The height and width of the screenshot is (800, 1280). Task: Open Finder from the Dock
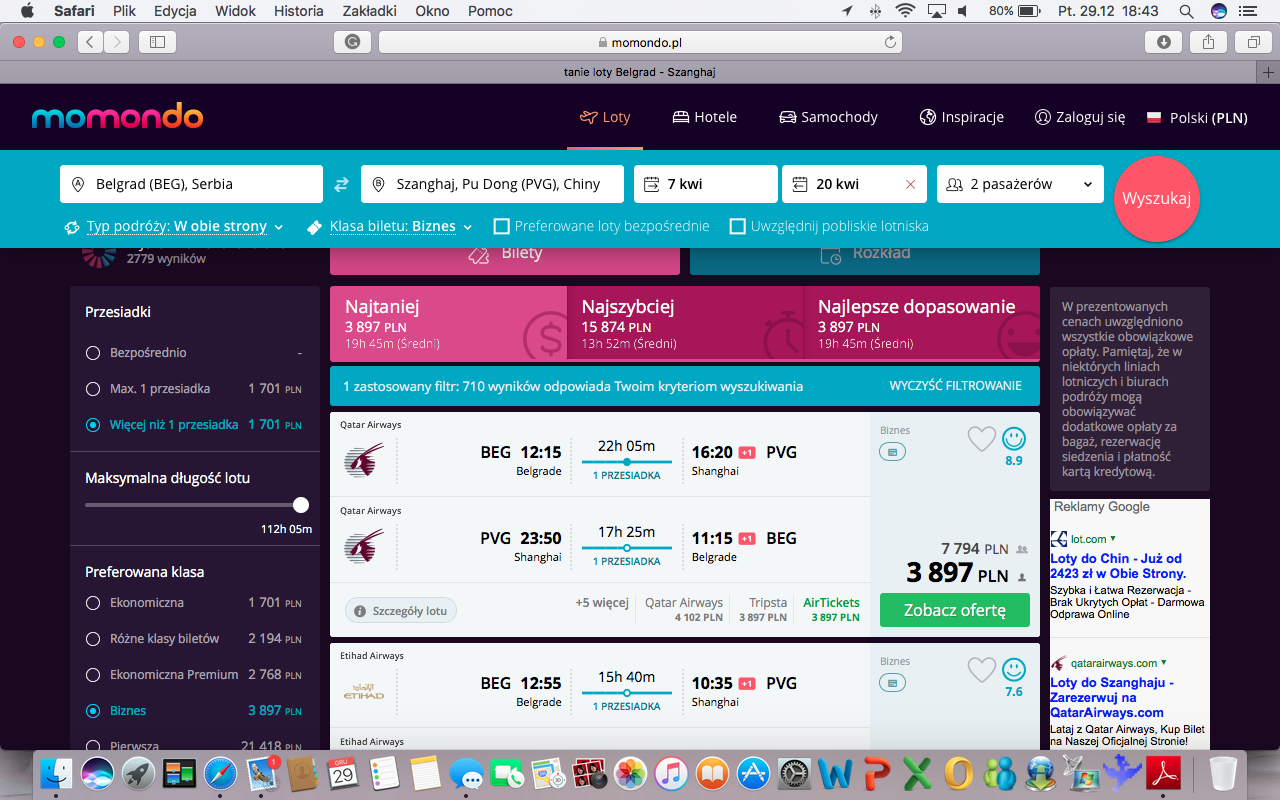56,773
